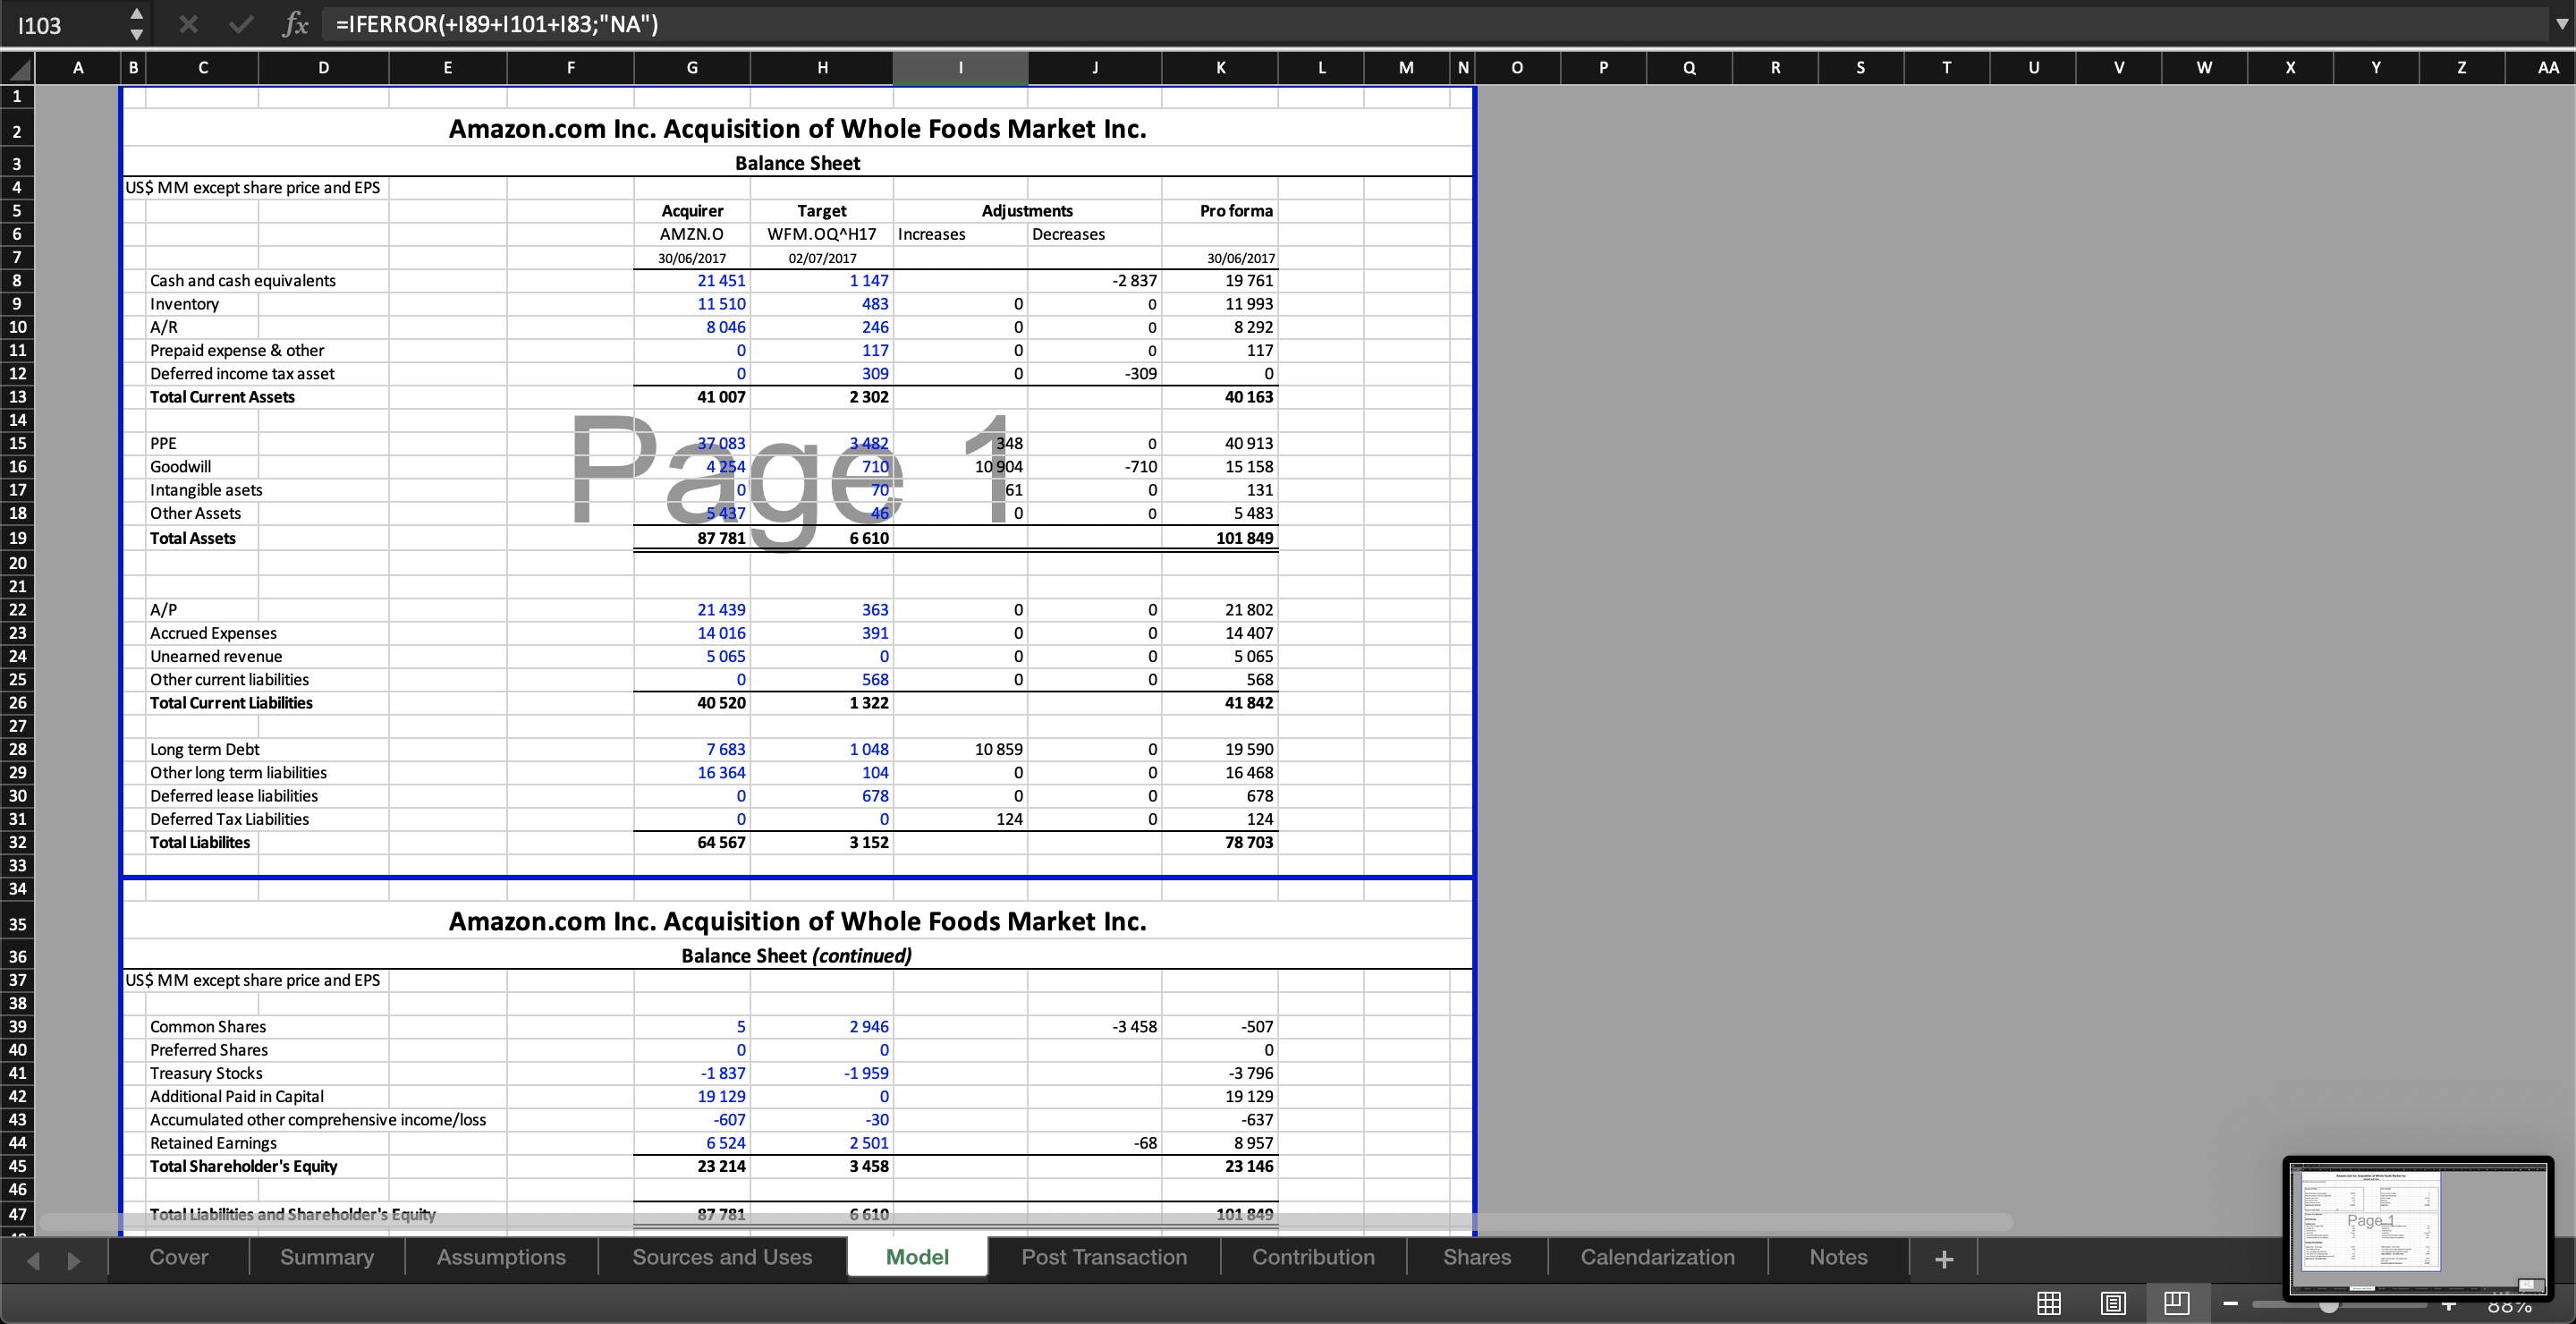Screen dimensions: 2576x1324
Task: Click the first Amazon acquisition title
Action: (x=797, y=129)
